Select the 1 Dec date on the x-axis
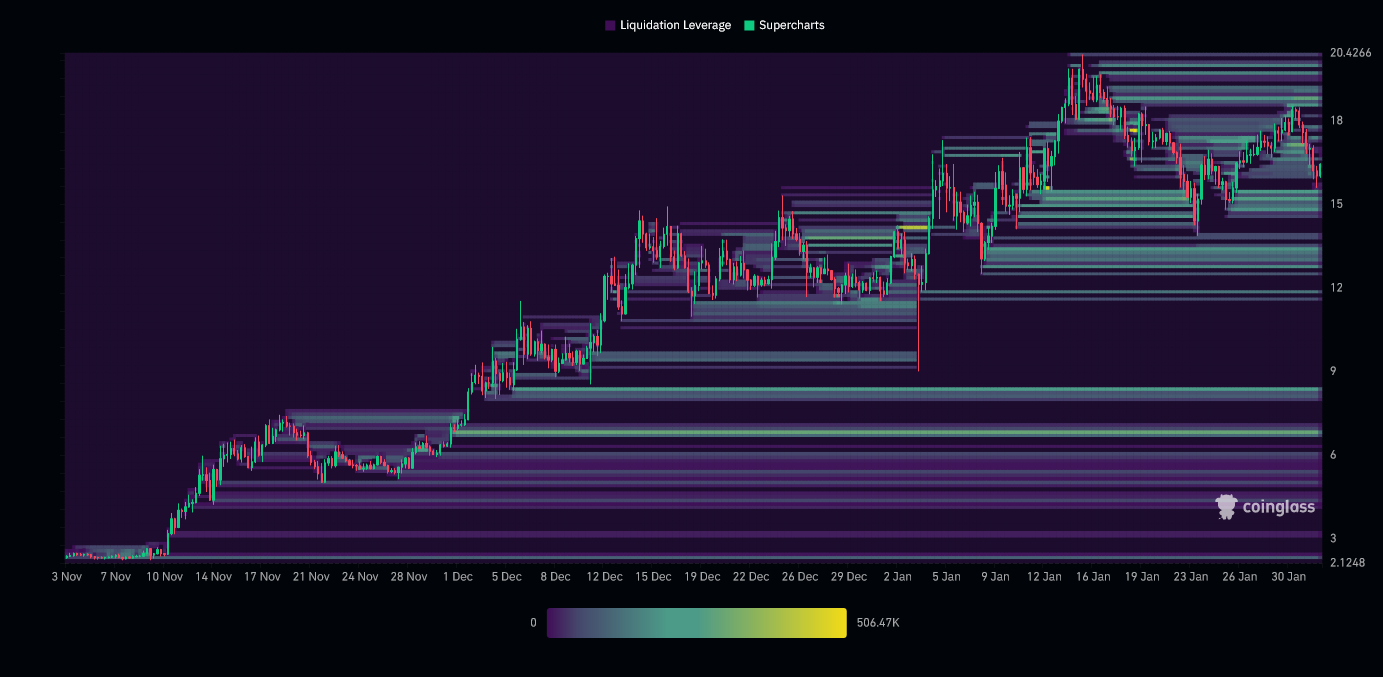Screen dimensions: 1383x677 click(x=457, y=577)
